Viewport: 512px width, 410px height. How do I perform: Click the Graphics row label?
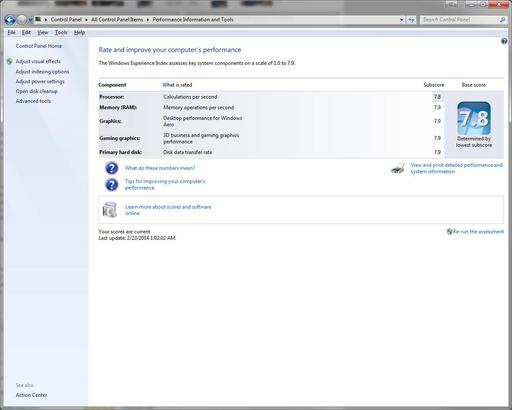tap(110, 121)
